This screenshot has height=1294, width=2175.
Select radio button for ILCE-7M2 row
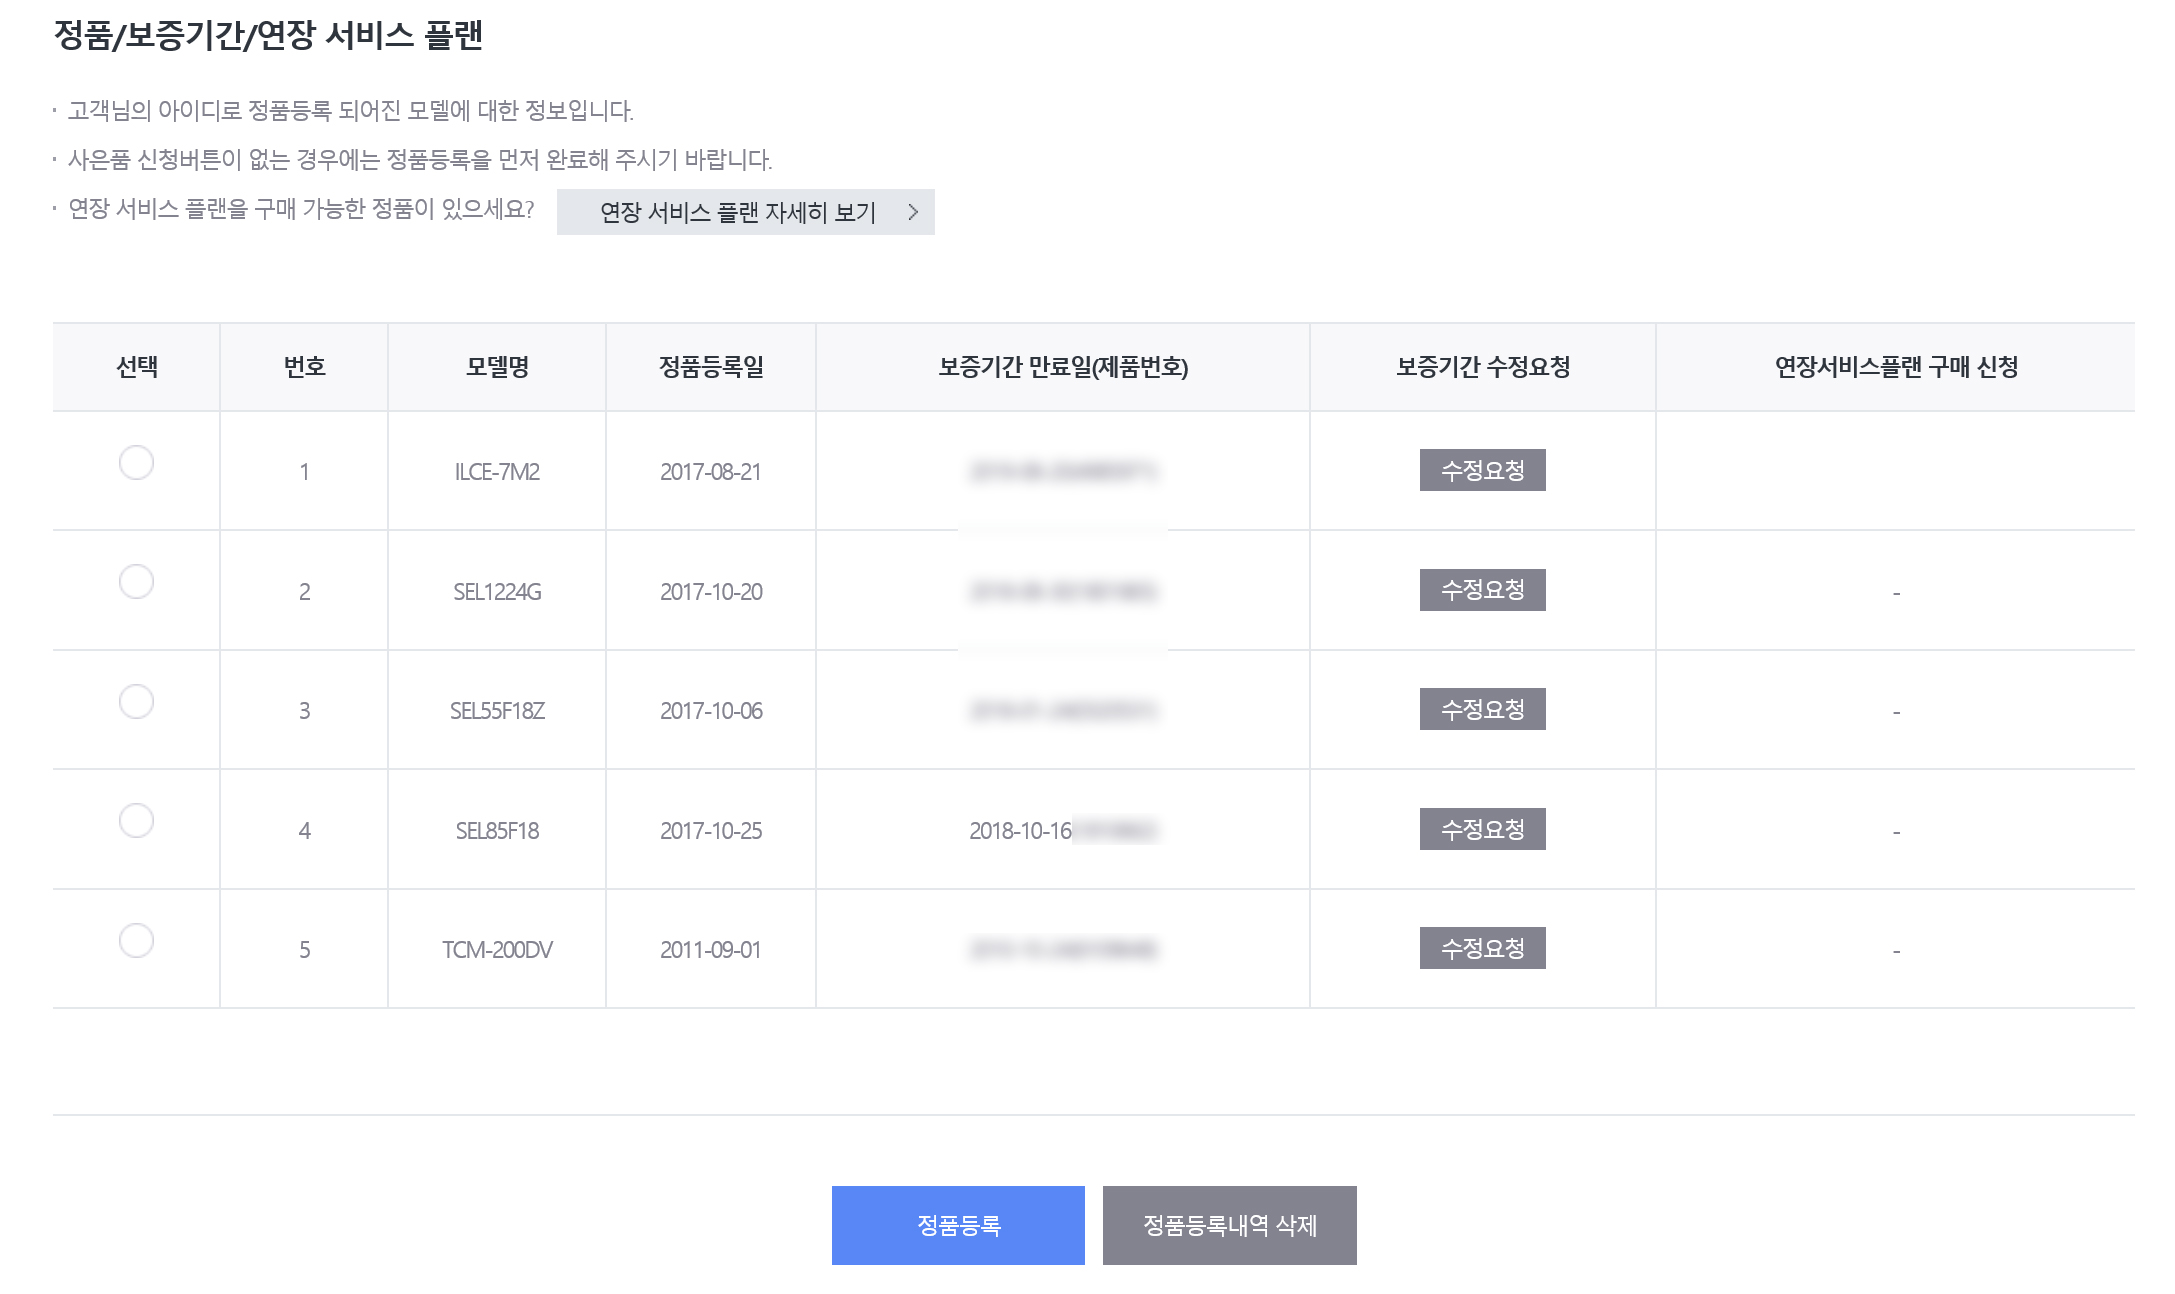click(136, 462)
